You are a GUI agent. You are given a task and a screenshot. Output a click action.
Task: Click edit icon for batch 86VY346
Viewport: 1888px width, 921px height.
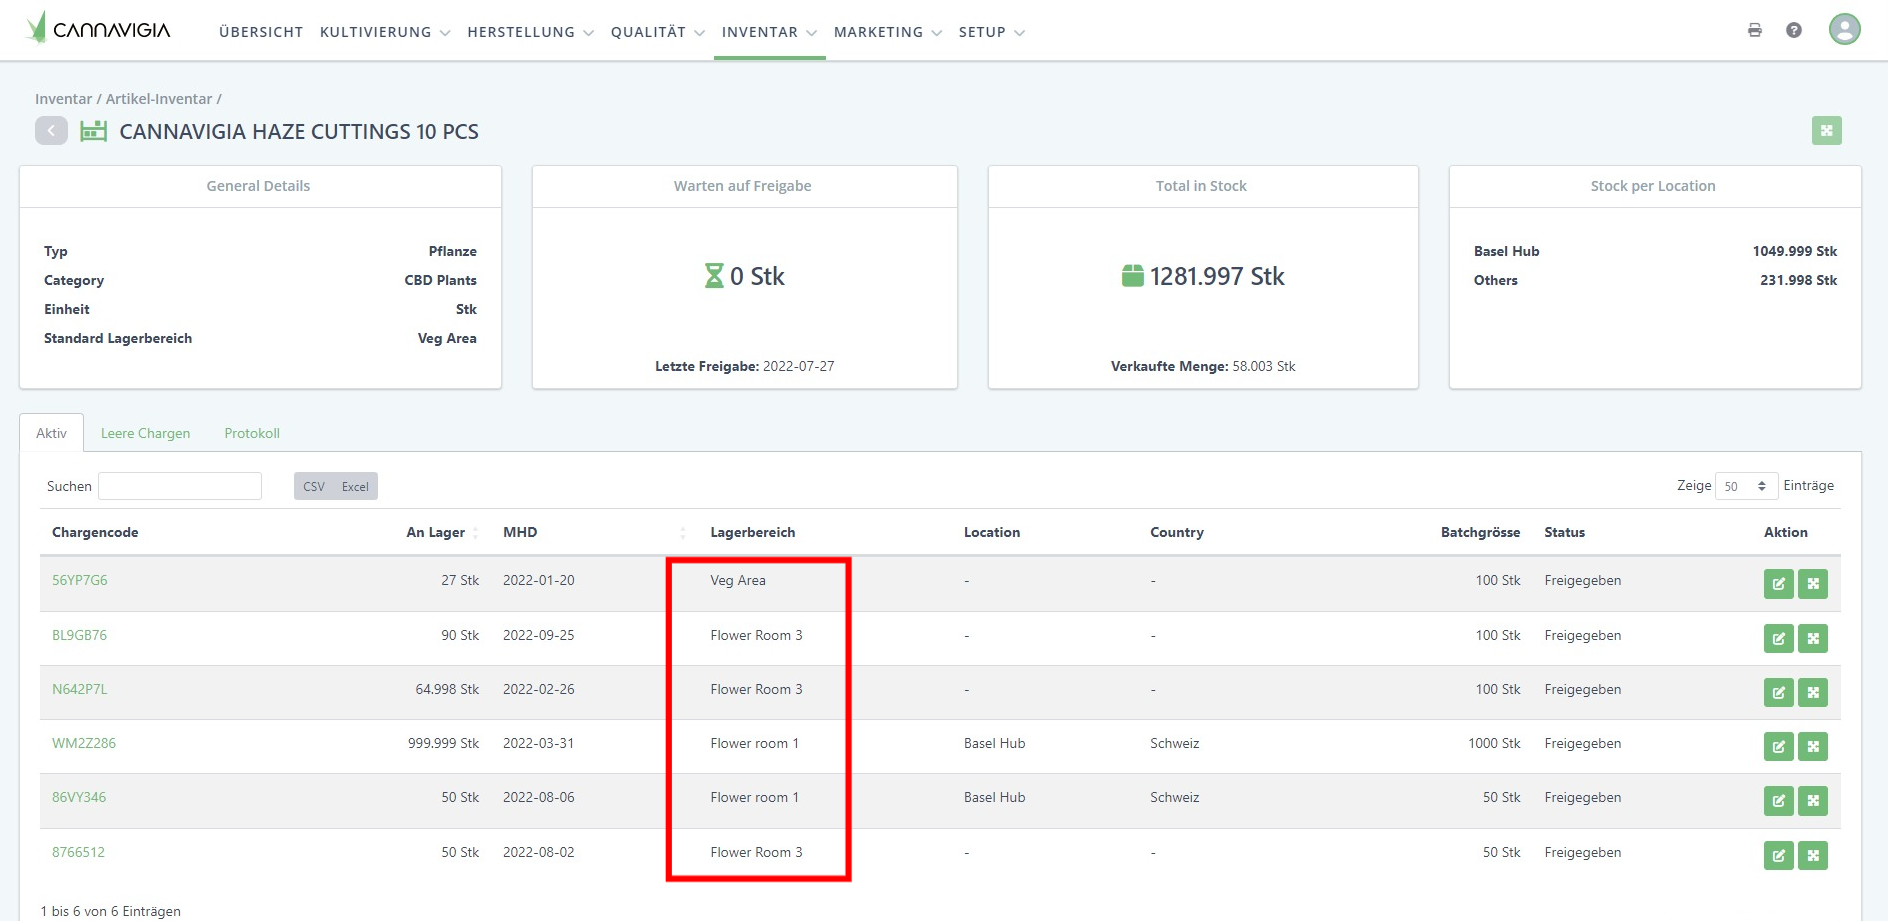1778,801
